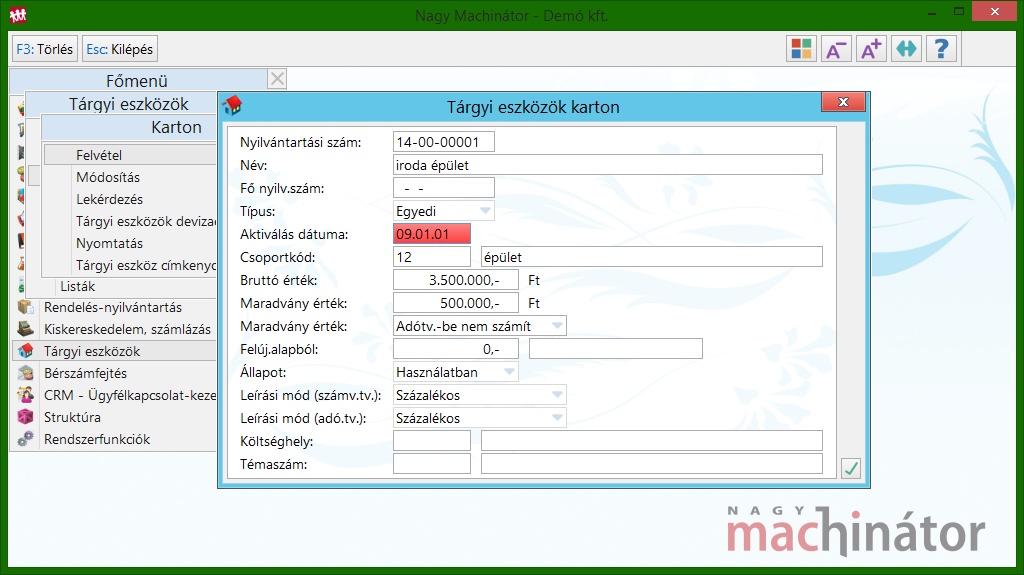Open Leírási mód (adó.tv.) dropdown

tap(479, 418)
